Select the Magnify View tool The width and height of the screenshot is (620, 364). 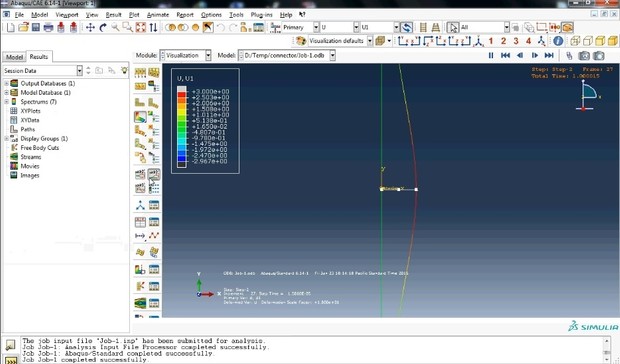(115, 27)
